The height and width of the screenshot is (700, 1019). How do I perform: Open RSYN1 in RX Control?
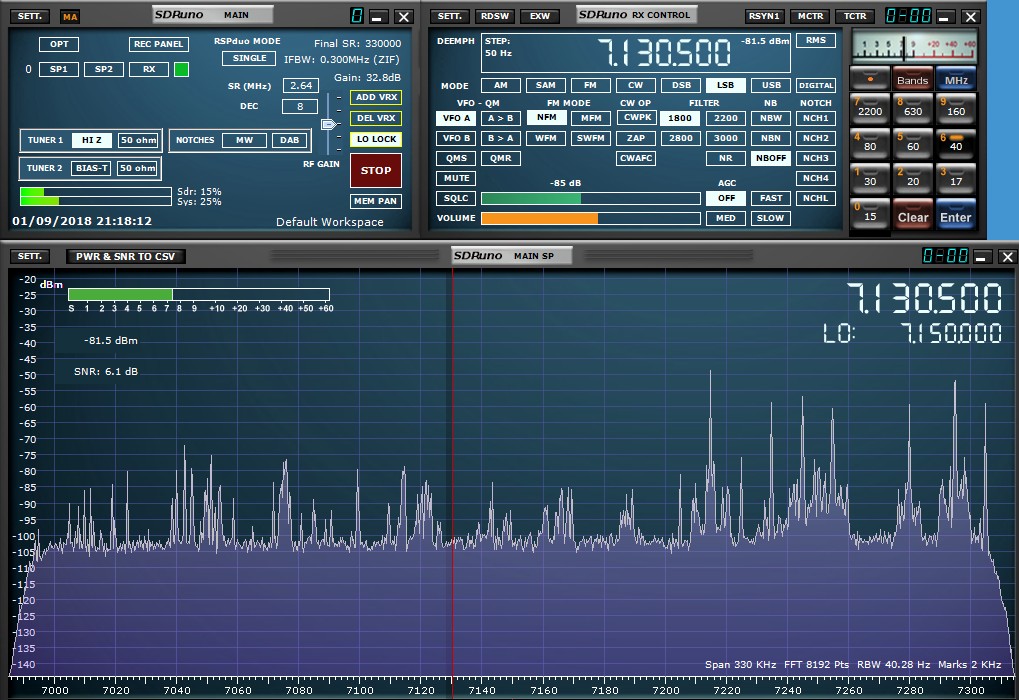click(x=764, y=16)
